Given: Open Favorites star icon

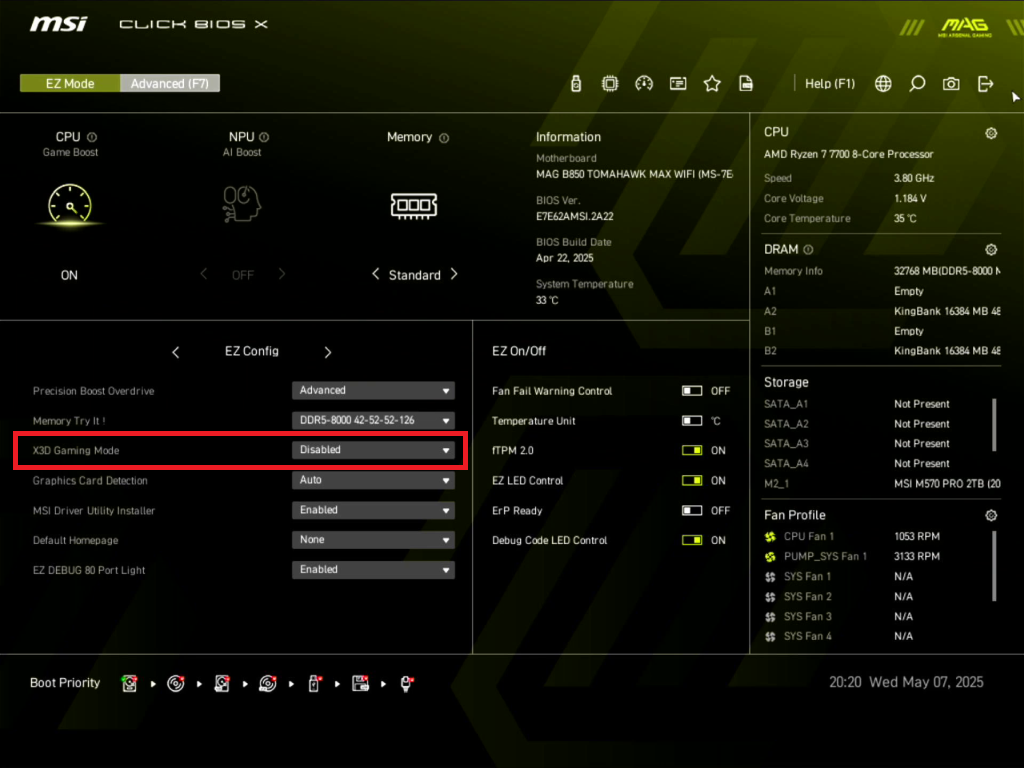Looking at the screenshot, I should pyautogui.click(x=712, y=84).
